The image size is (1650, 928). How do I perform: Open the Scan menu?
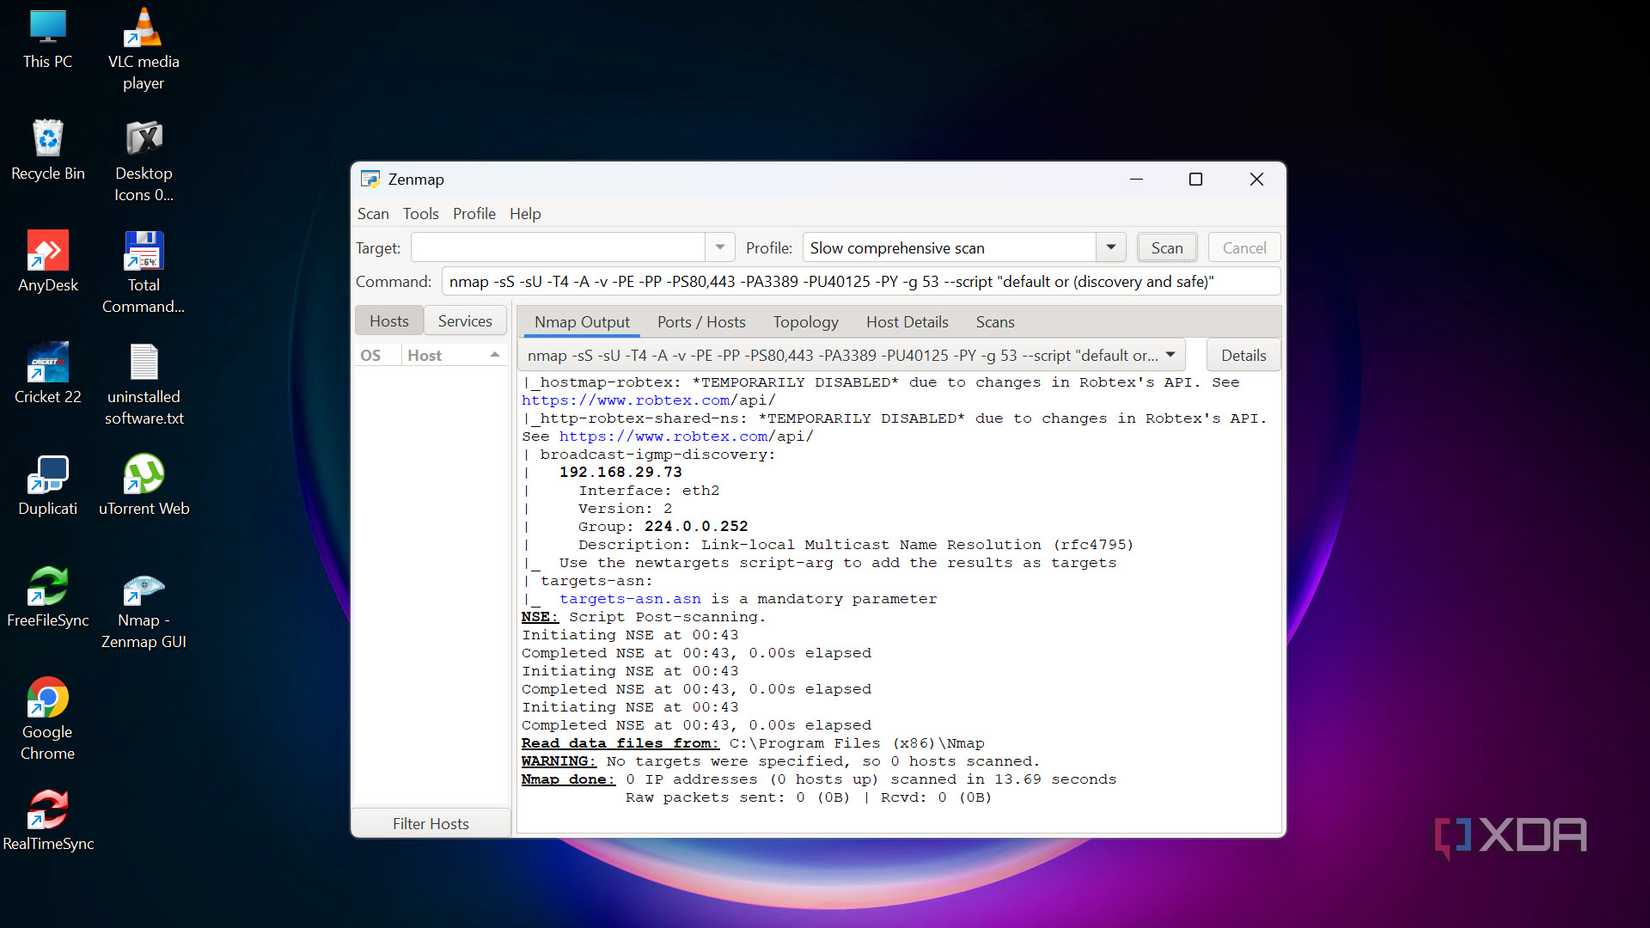pyautogui.click(x=373, y=214)
